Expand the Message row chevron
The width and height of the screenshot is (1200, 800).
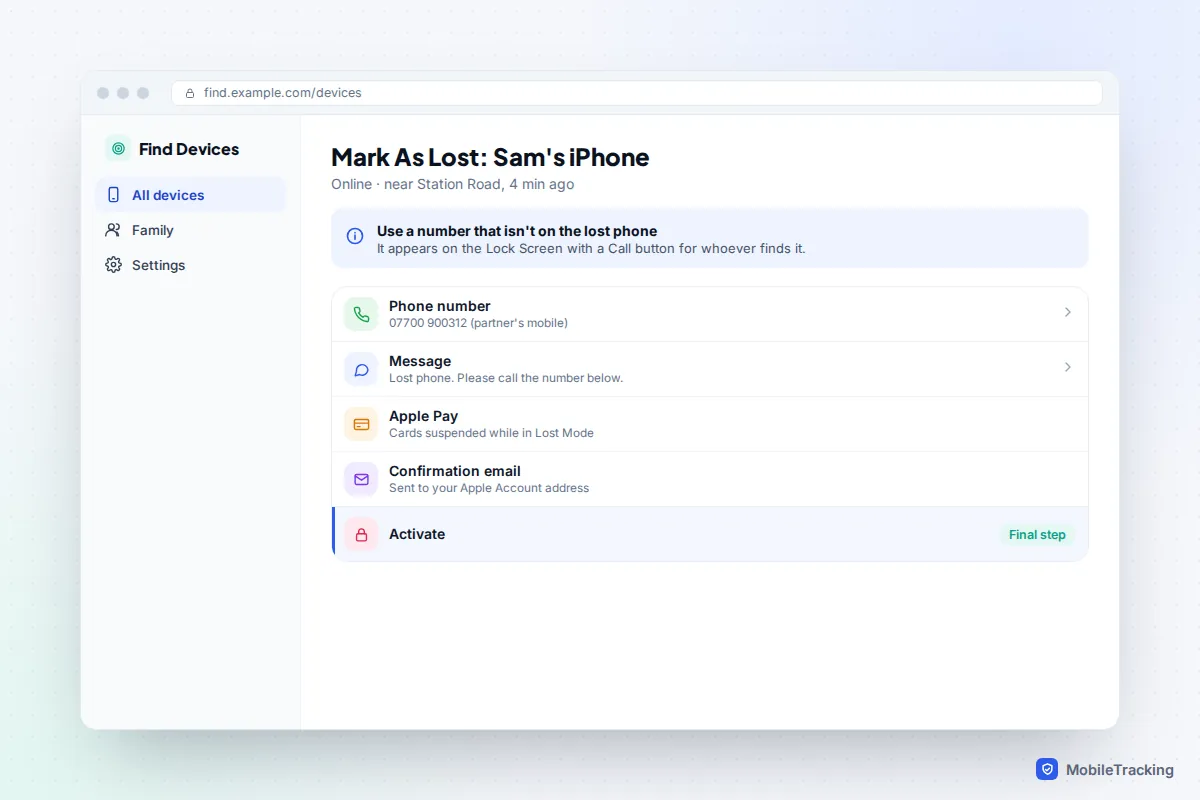click(1067, 367)
